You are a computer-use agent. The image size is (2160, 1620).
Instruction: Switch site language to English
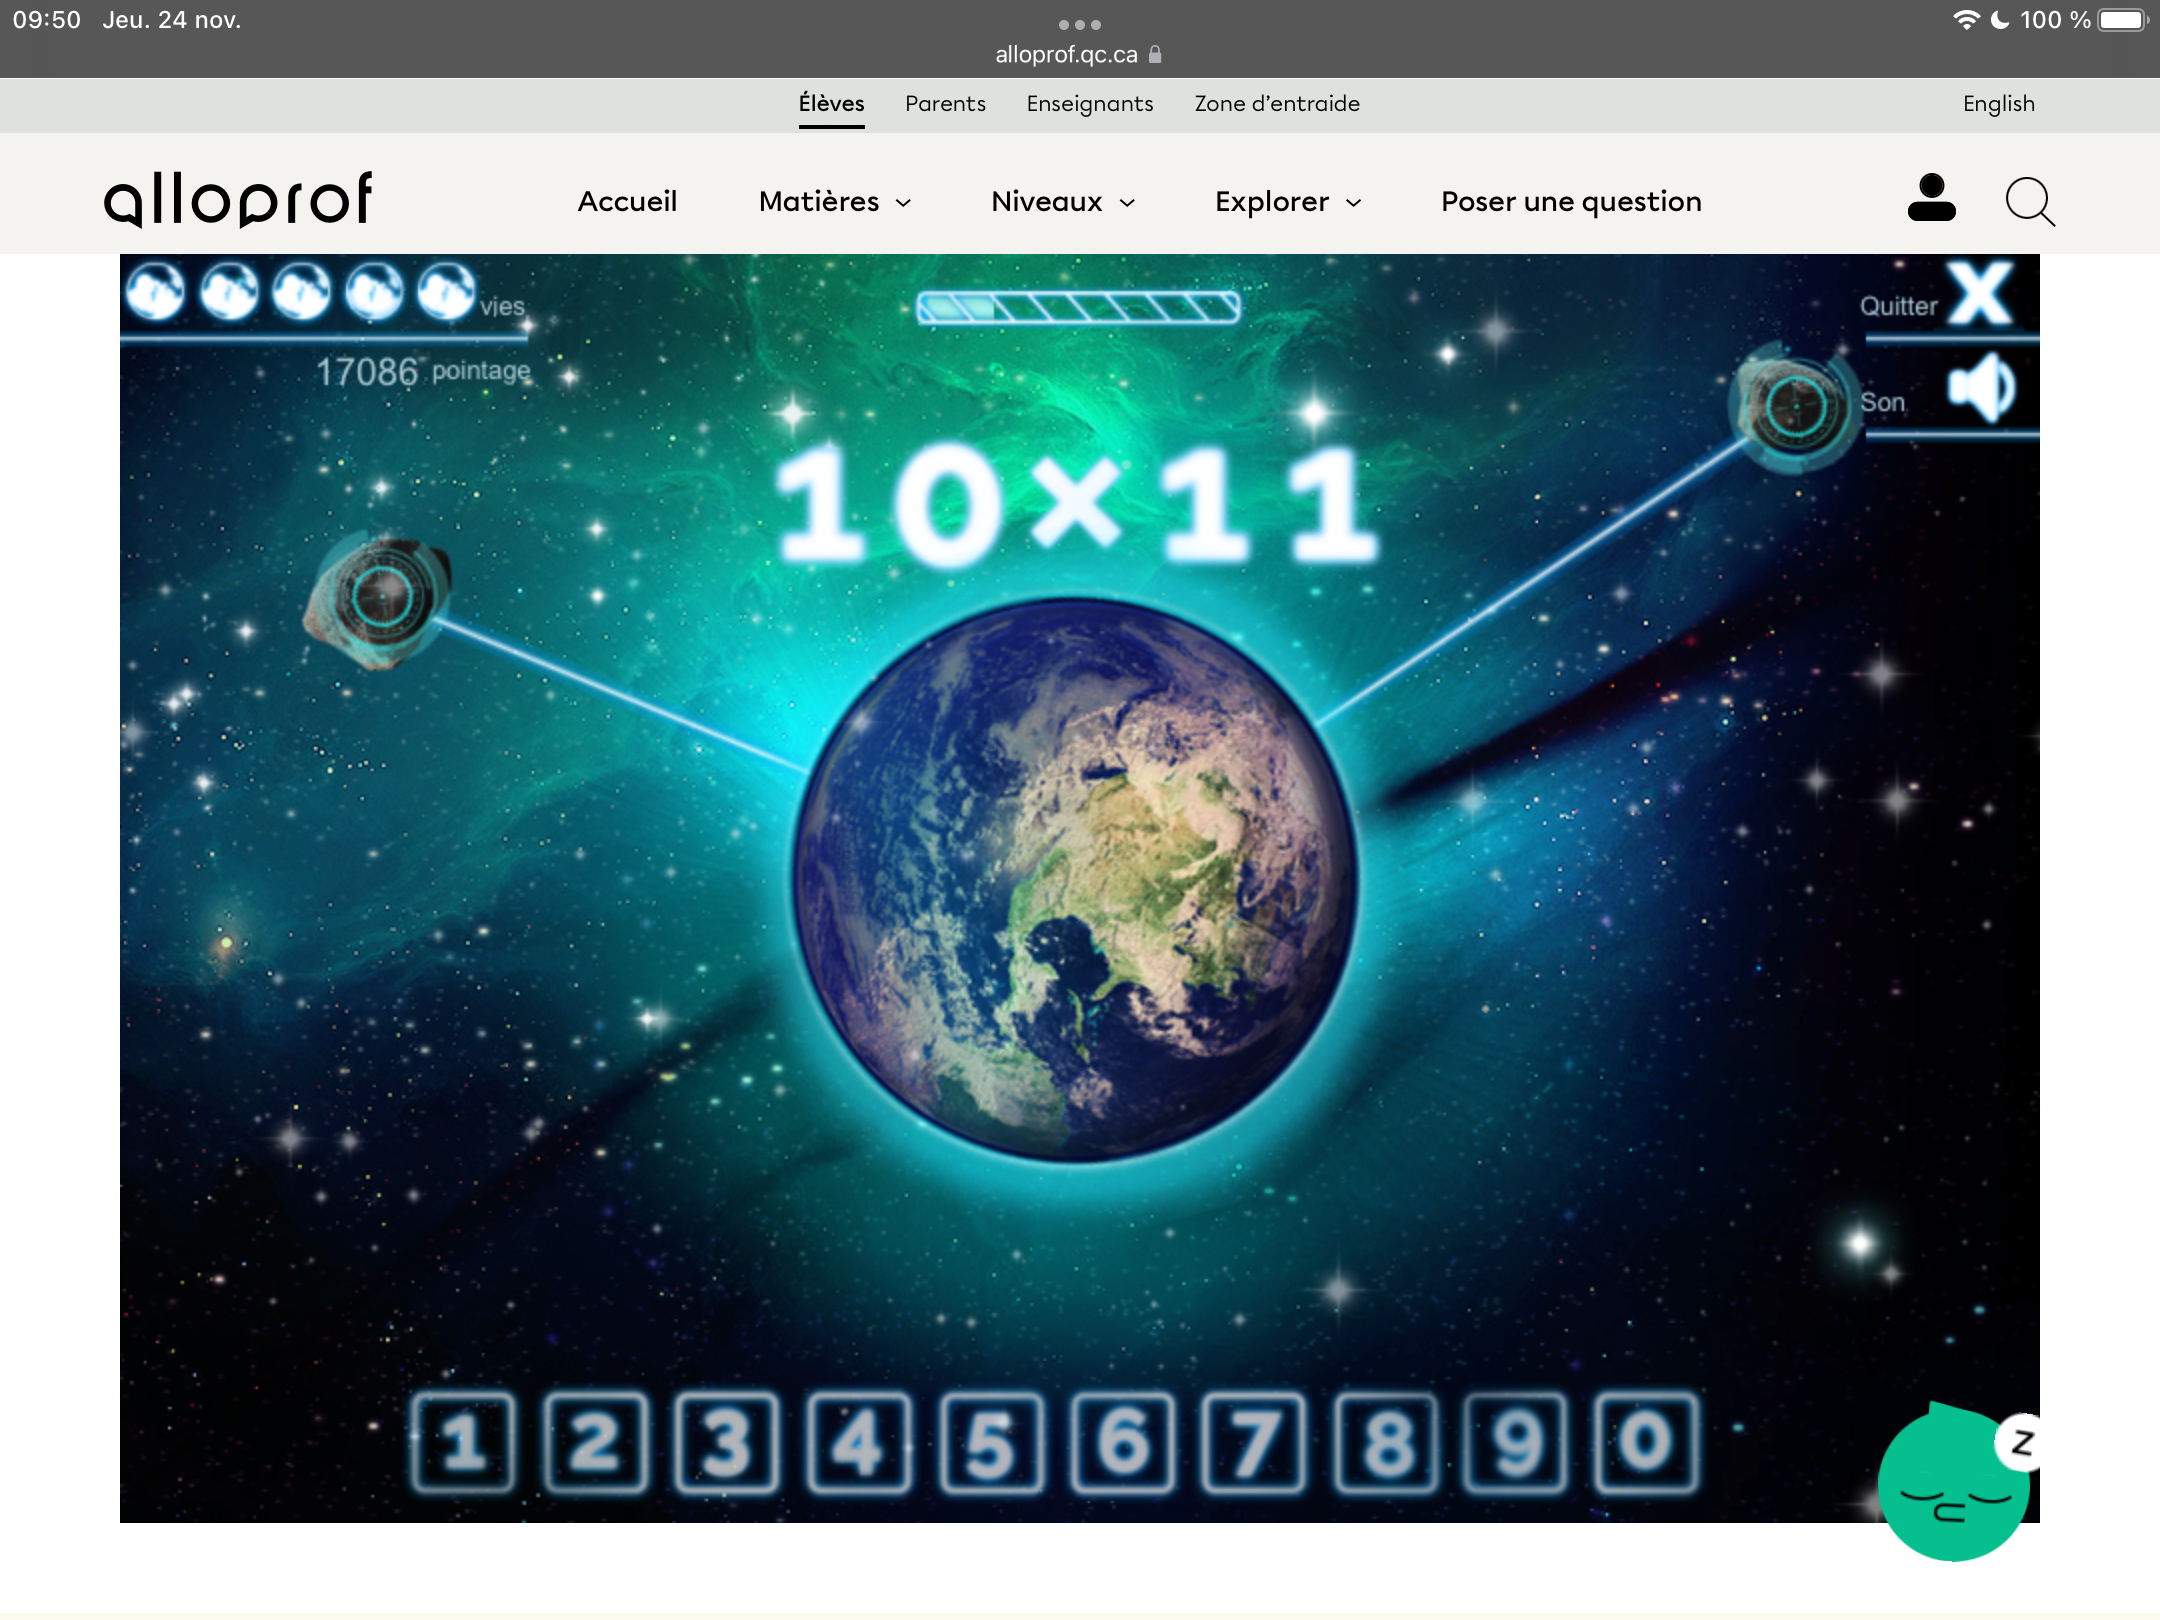1998,104
